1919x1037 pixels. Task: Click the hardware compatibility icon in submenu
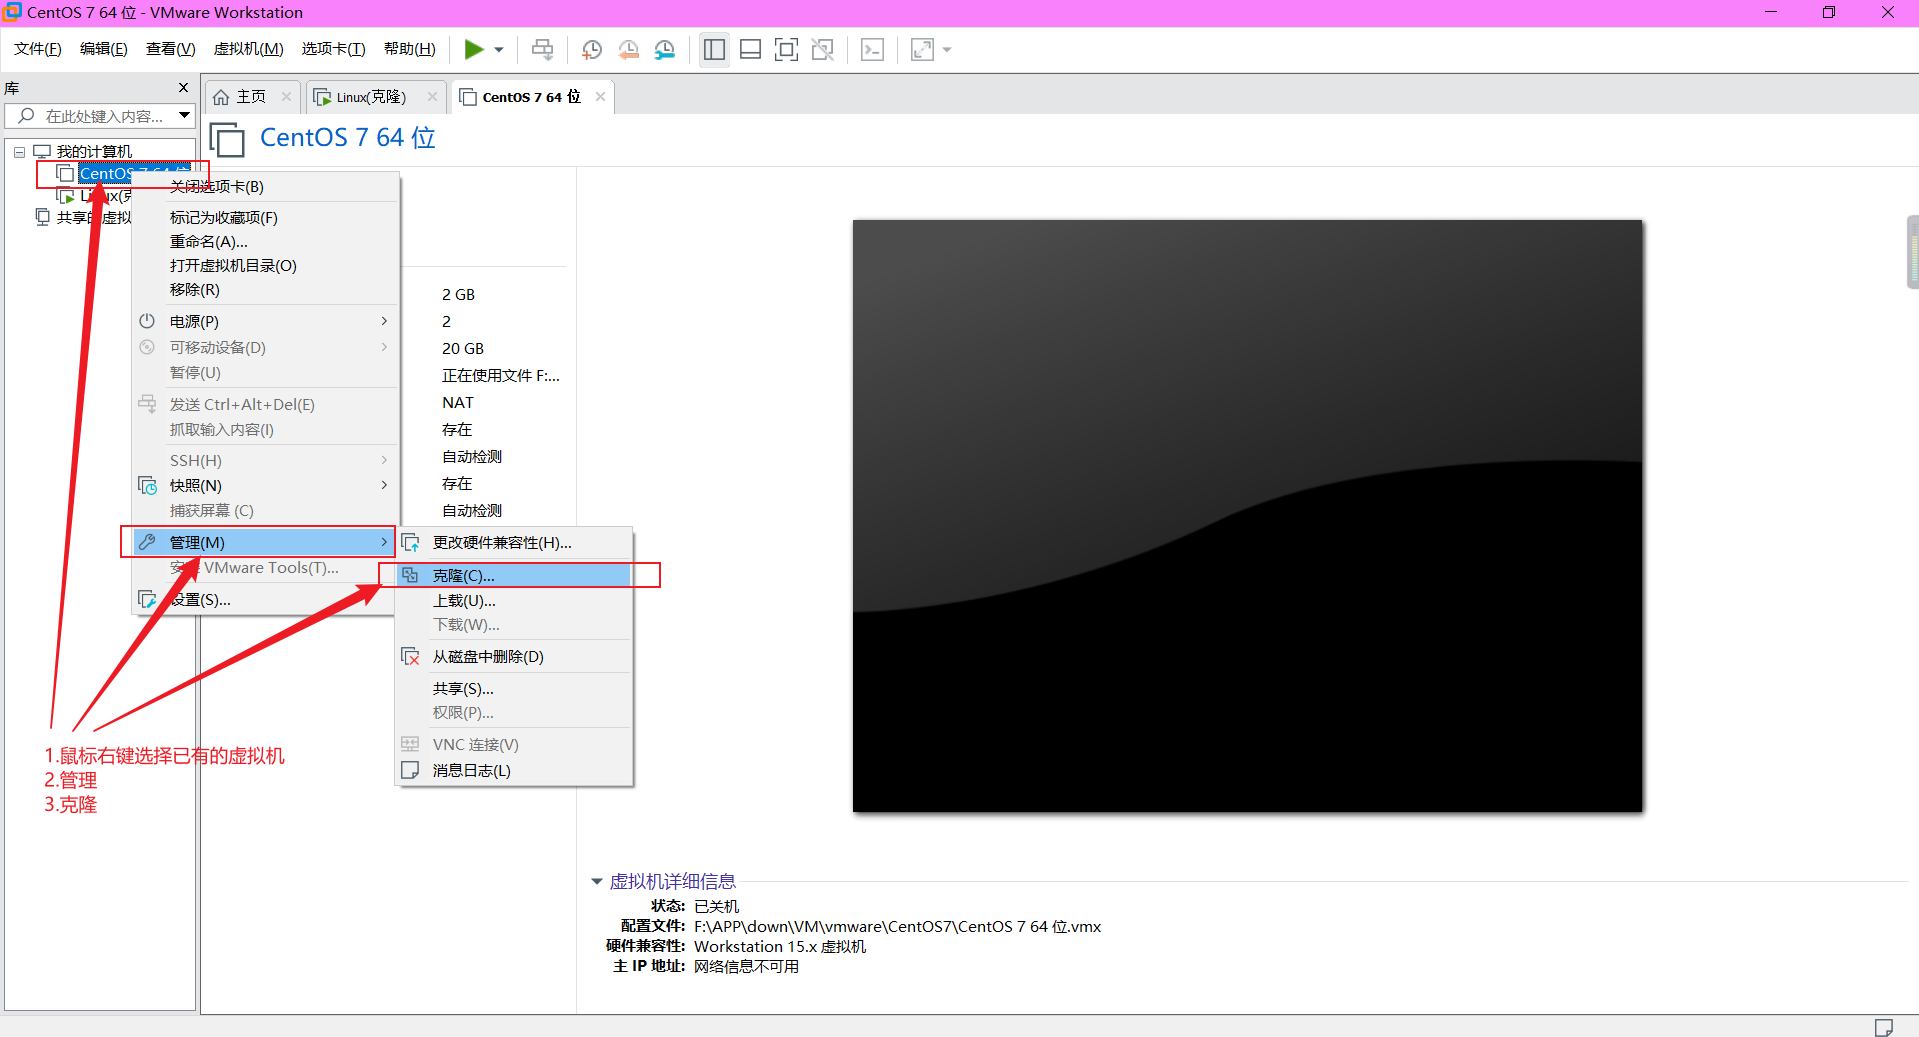coord(410,543)
